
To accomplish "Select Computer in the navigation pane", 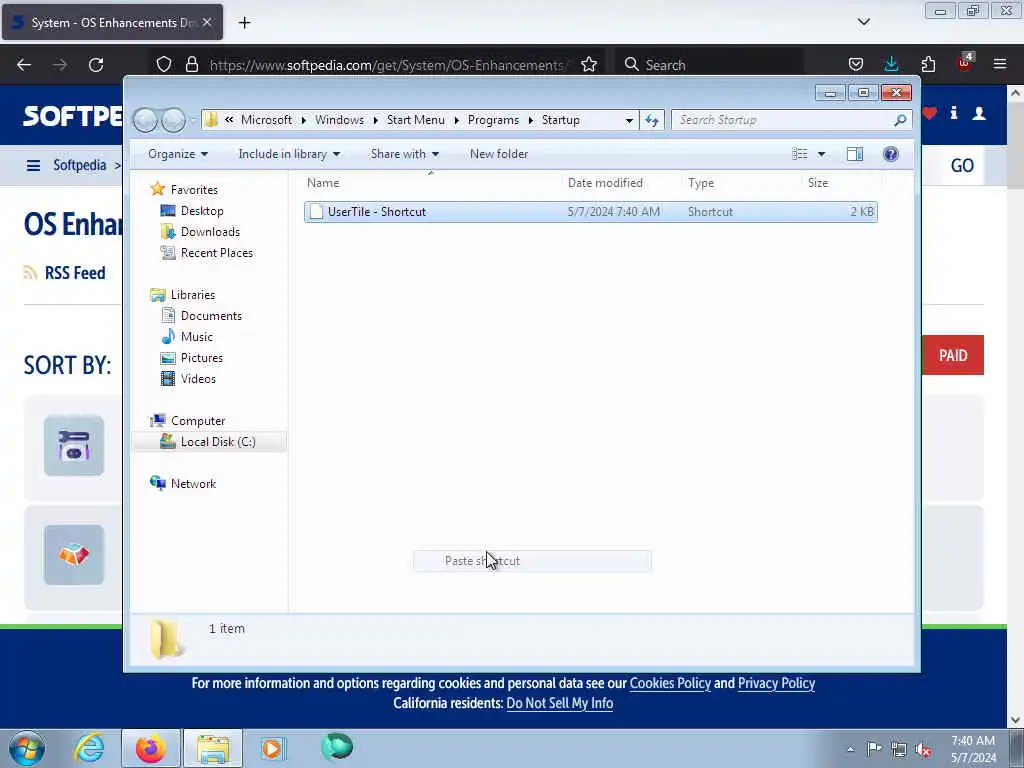I will tap(198, 421).
